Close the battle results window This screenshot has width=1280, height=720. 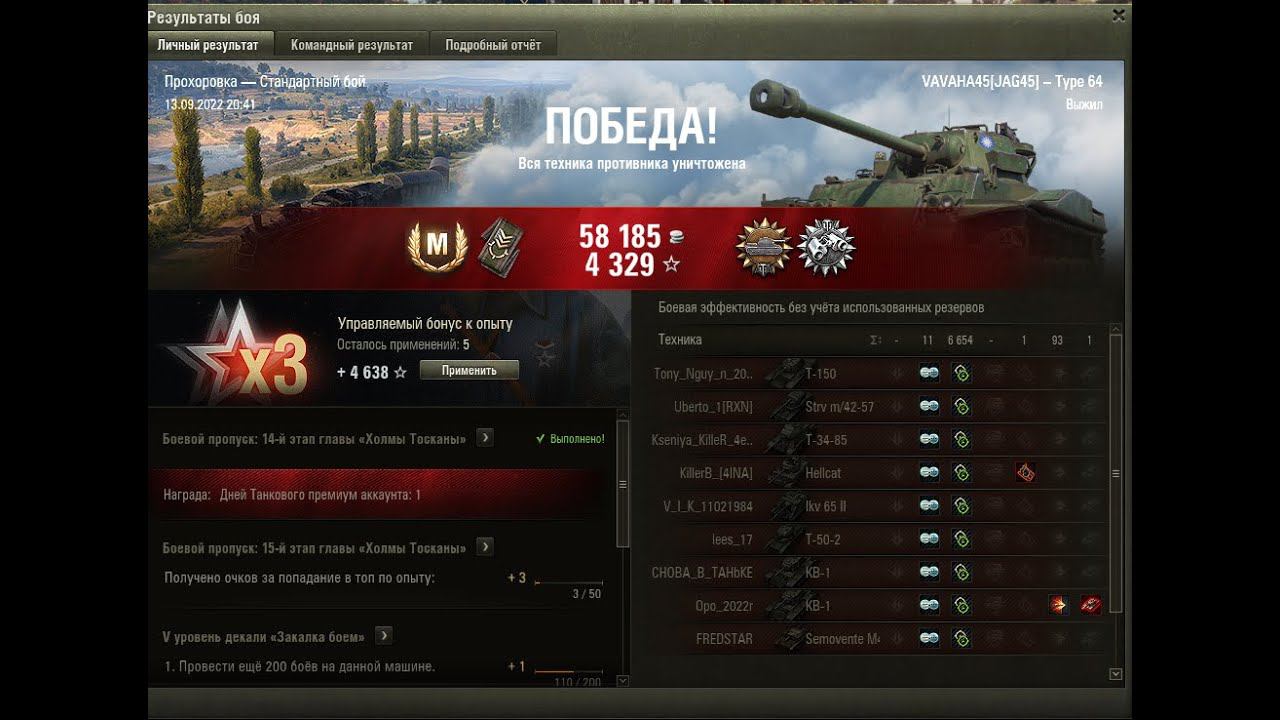pyautogui.click(x=1119, y=15)
